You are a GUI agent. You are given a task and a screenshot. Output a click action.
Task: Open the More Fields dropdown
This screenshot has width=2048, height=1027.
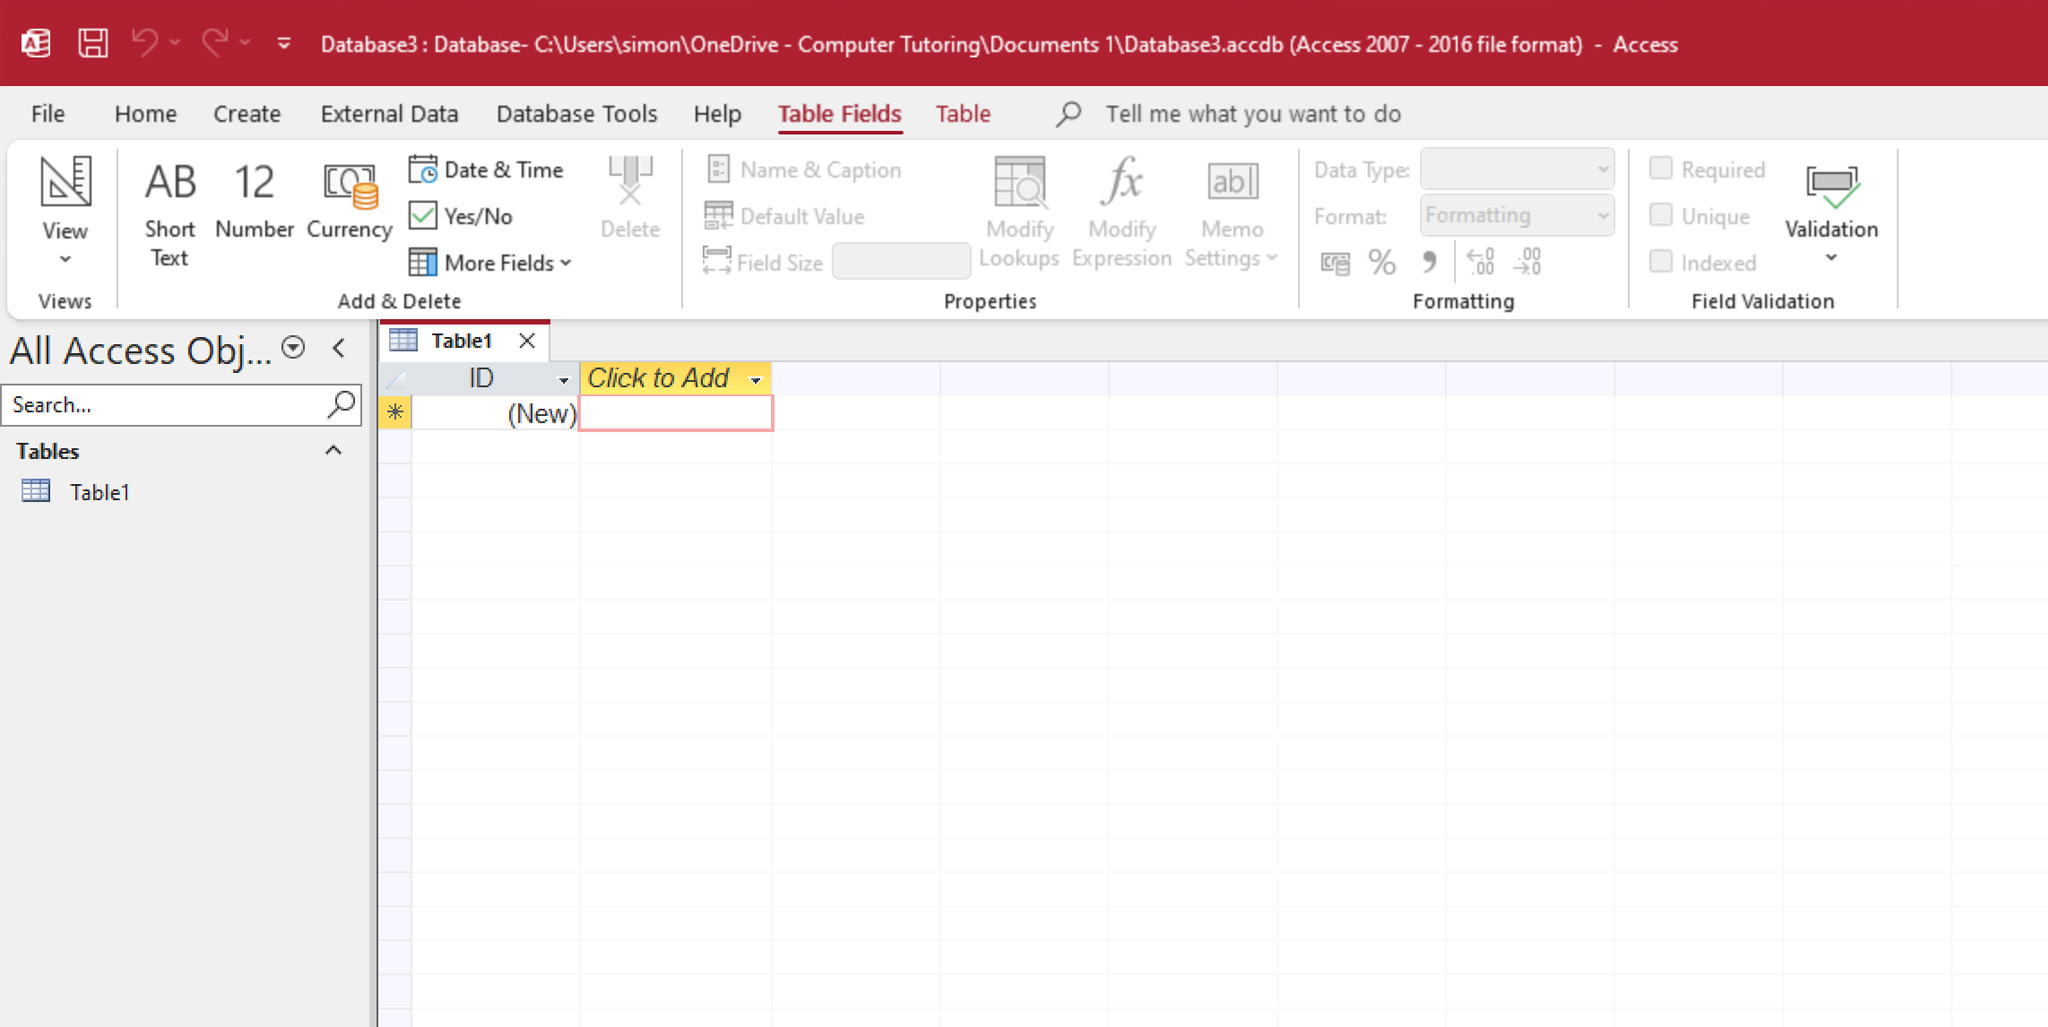click(490, 263)
